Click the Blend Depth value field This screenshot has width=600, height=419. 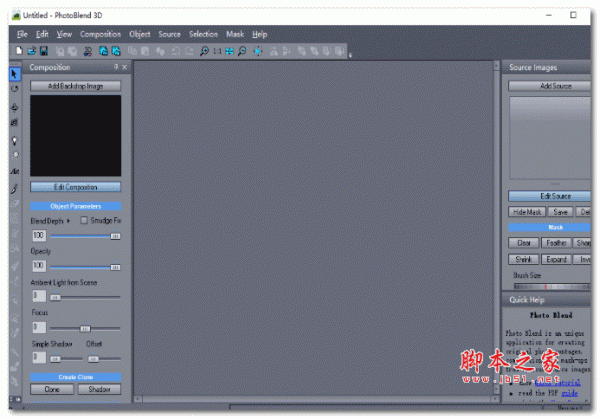point(39,235)
